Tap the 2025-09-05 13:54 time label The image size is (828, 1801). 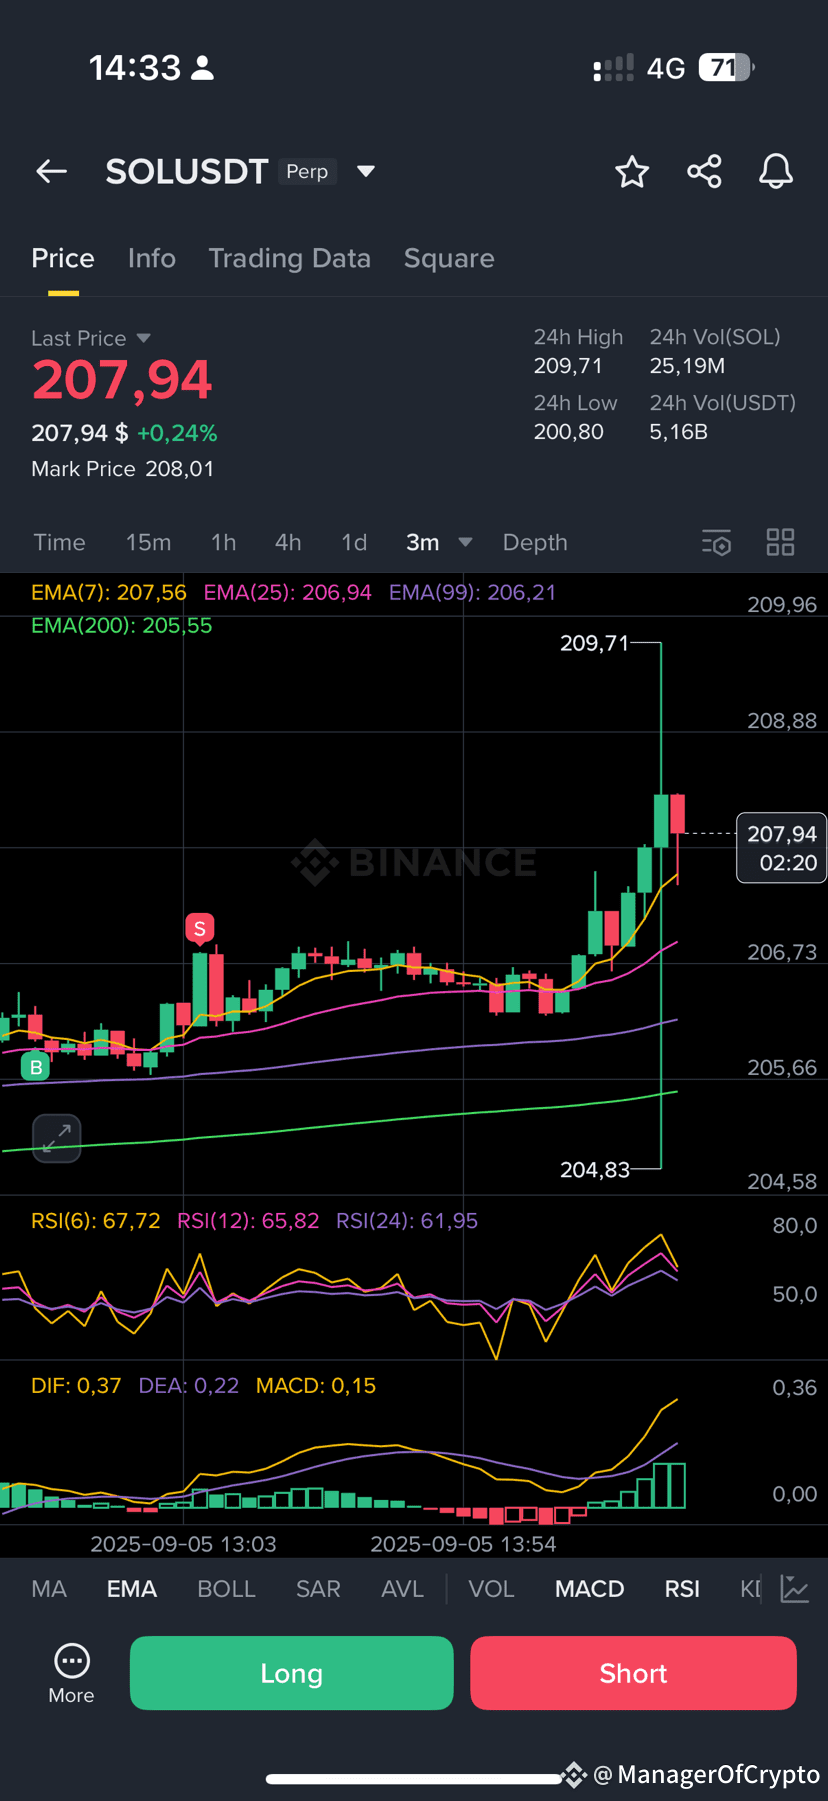pyautogui.click(x=463, y=1544)
